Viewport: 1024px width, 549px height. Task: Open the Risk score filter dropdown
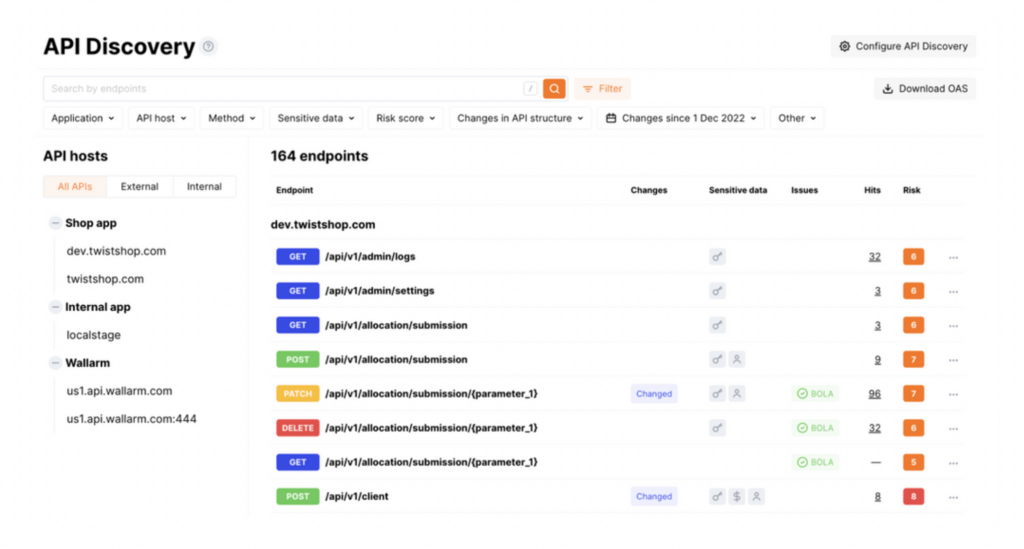pos(405,118)
